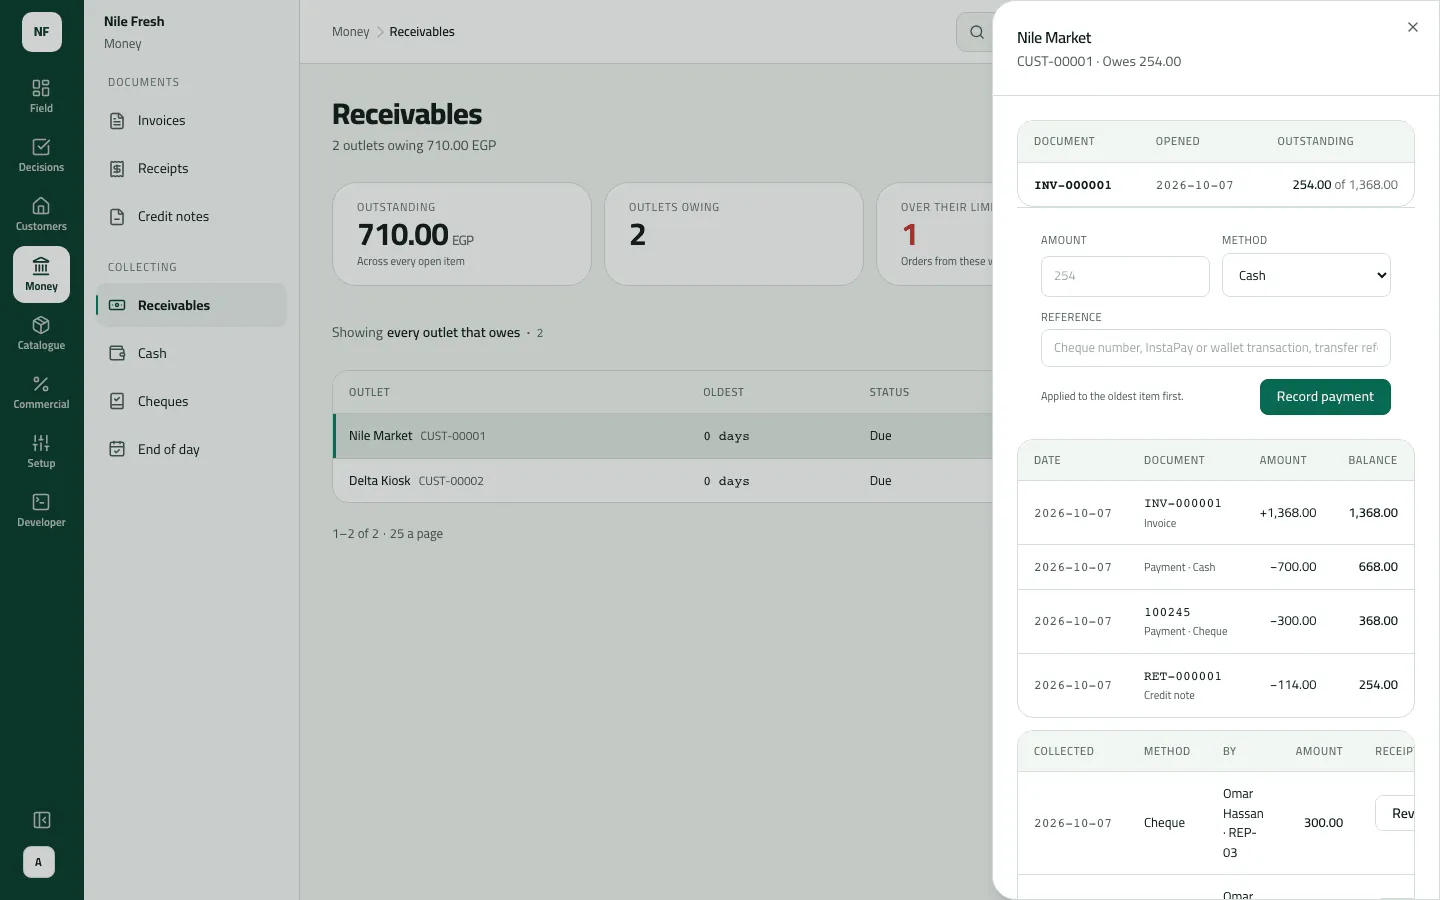This screenshot has height=900, width=1440.
Task: Click the Outlet column header
Action: [369, 392]
